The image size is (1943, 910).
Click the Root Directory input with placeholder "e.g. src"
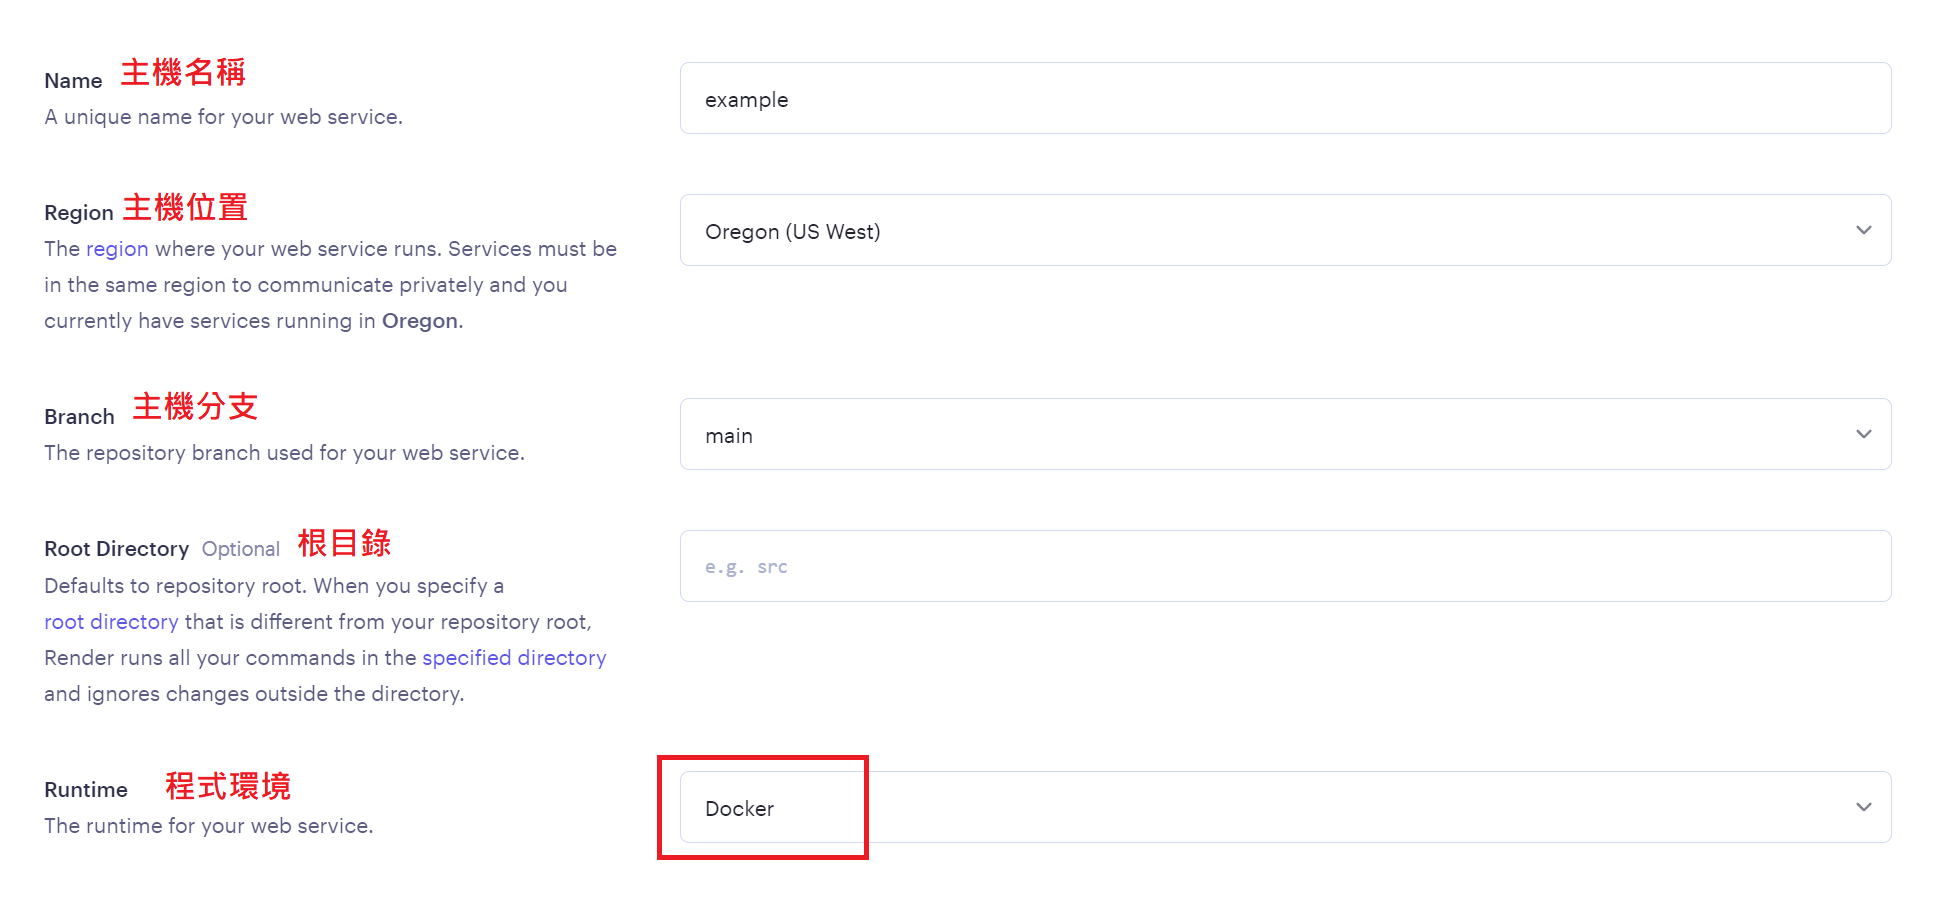tap(1285, 565)
